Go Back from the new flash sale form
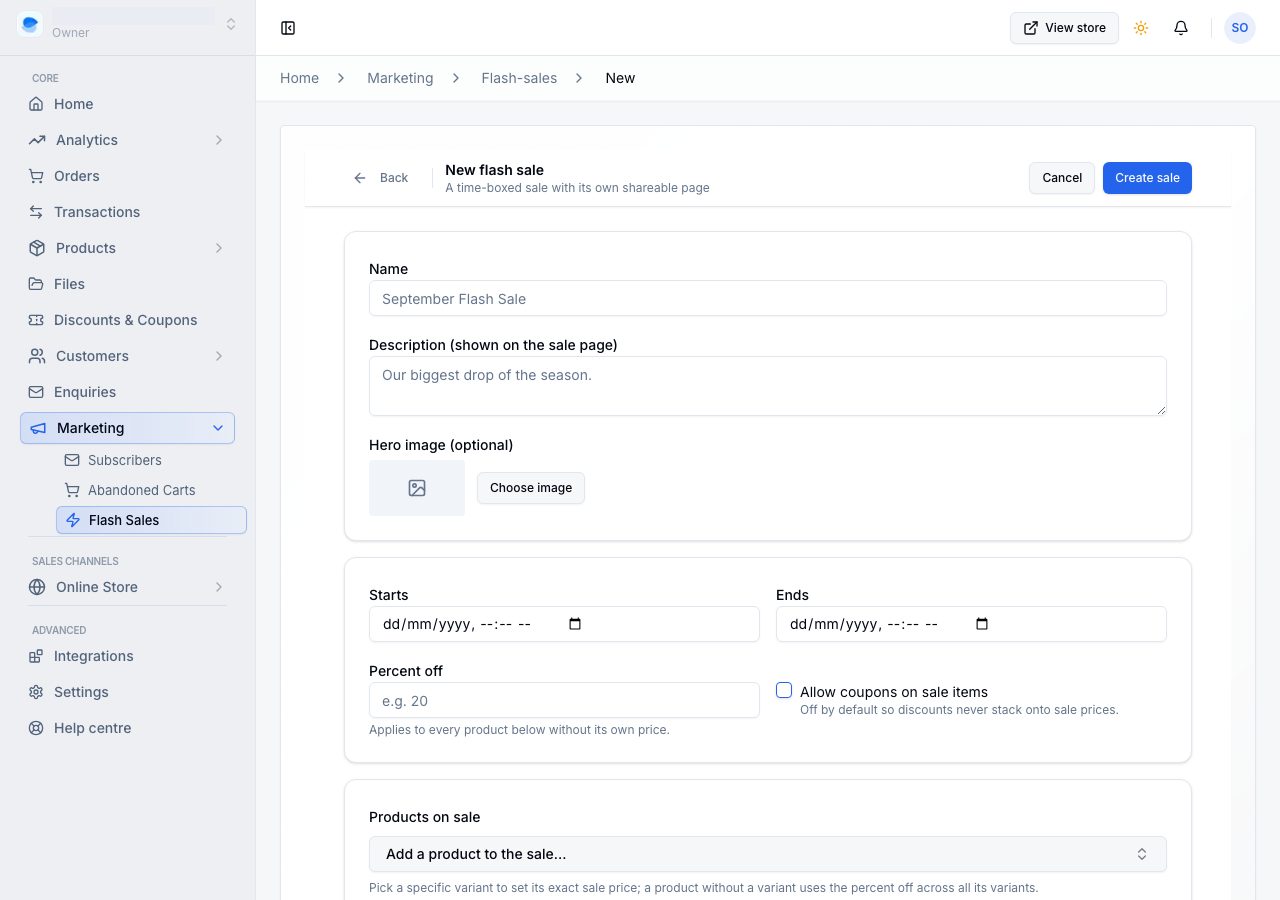Screen dimensions: 1280x900 381,178
